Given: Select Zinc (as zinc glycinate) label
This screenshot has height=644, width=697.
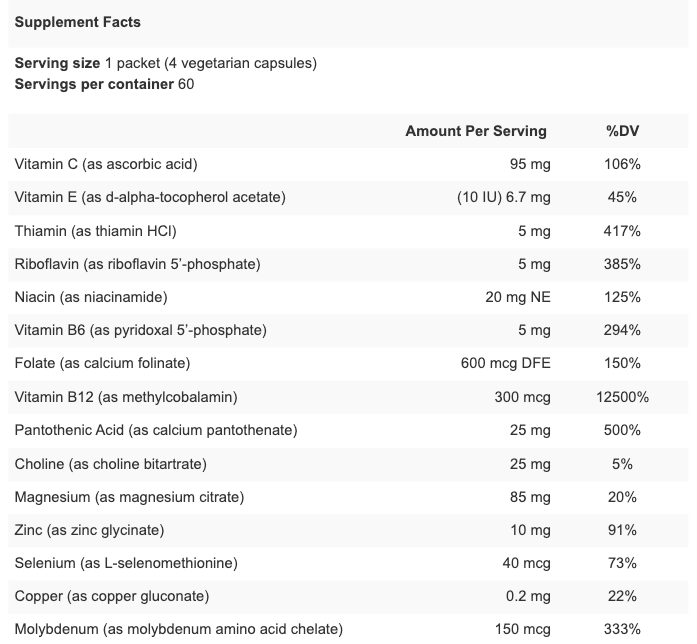Looking at the screenshot, I should (89, 530).
